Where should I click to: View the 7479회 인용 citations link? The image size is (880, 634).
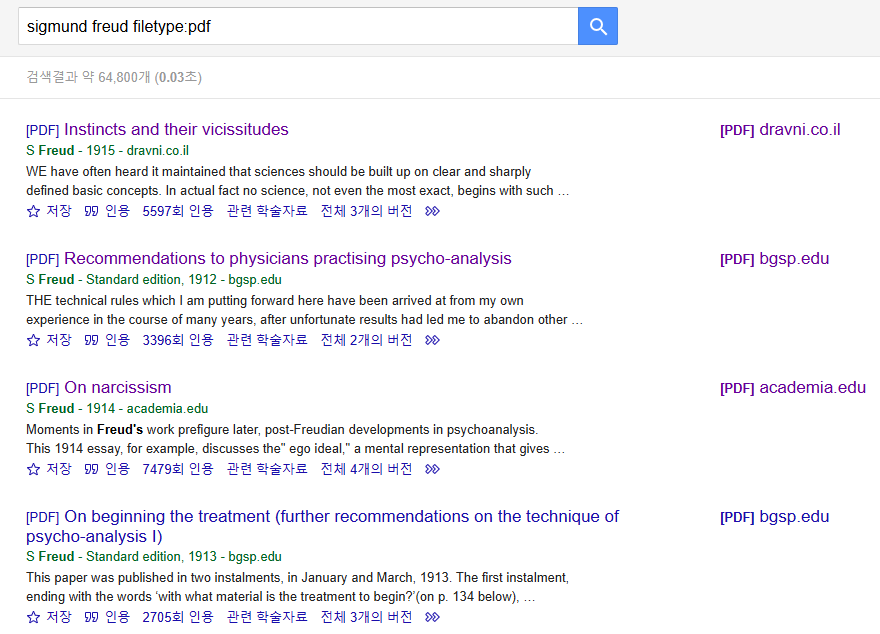[178, 469]
